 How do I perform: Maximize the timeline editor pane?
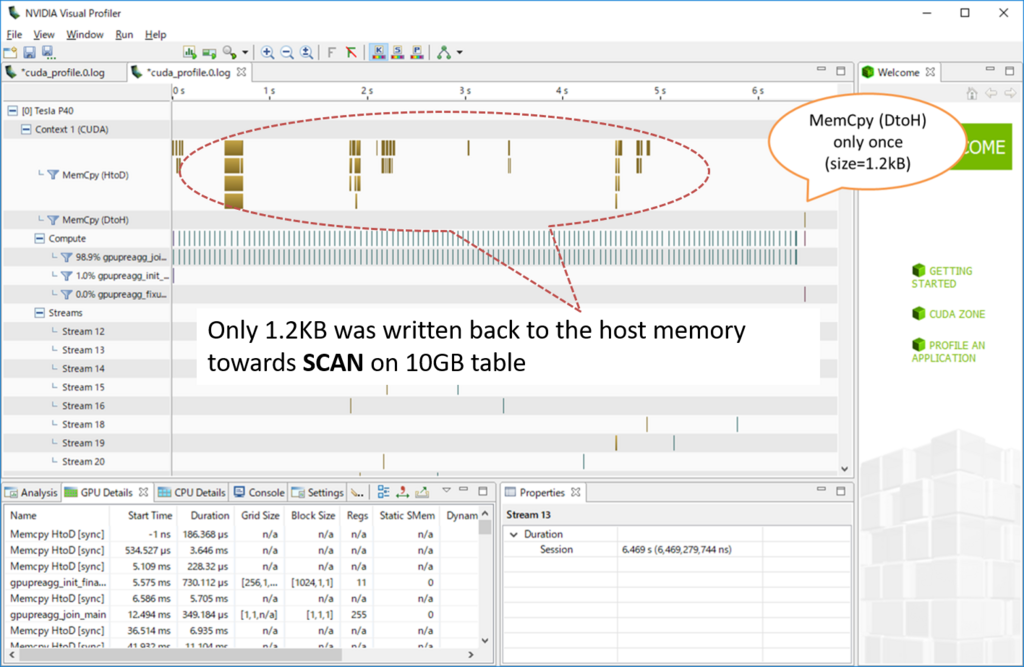840,71
